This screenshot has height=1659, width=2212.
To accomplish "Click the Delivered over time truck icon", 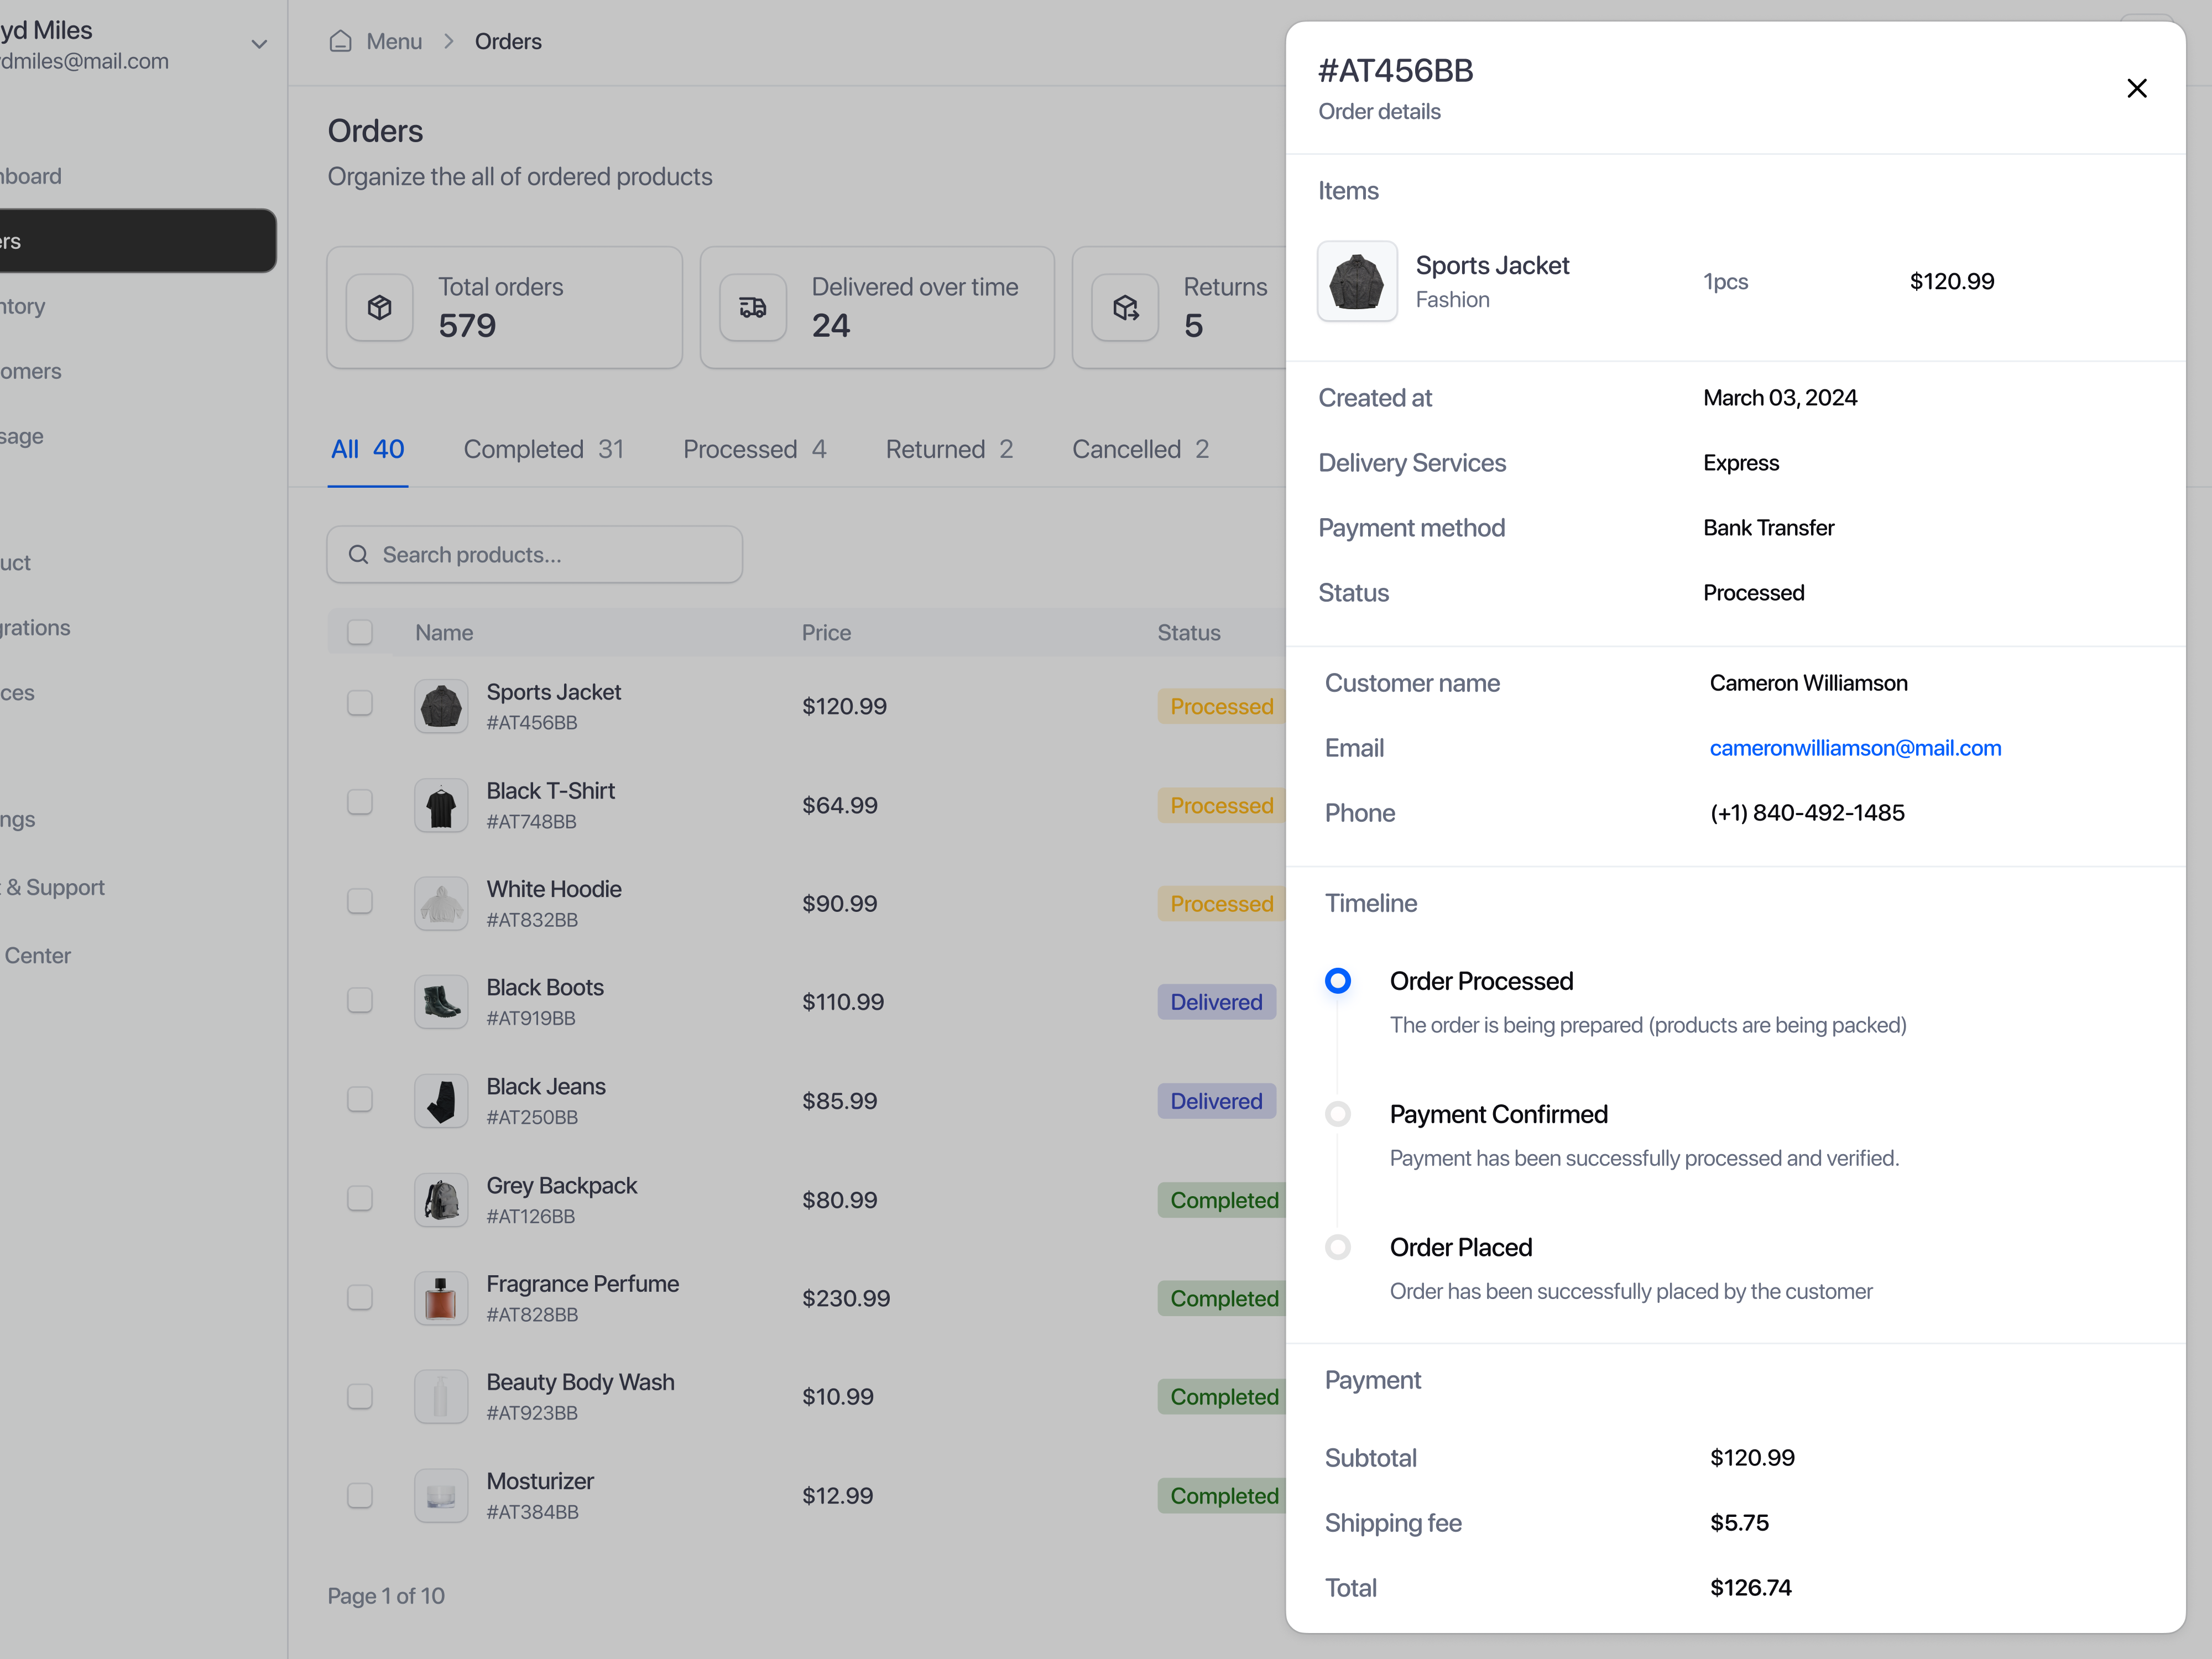I will point(753,307).
